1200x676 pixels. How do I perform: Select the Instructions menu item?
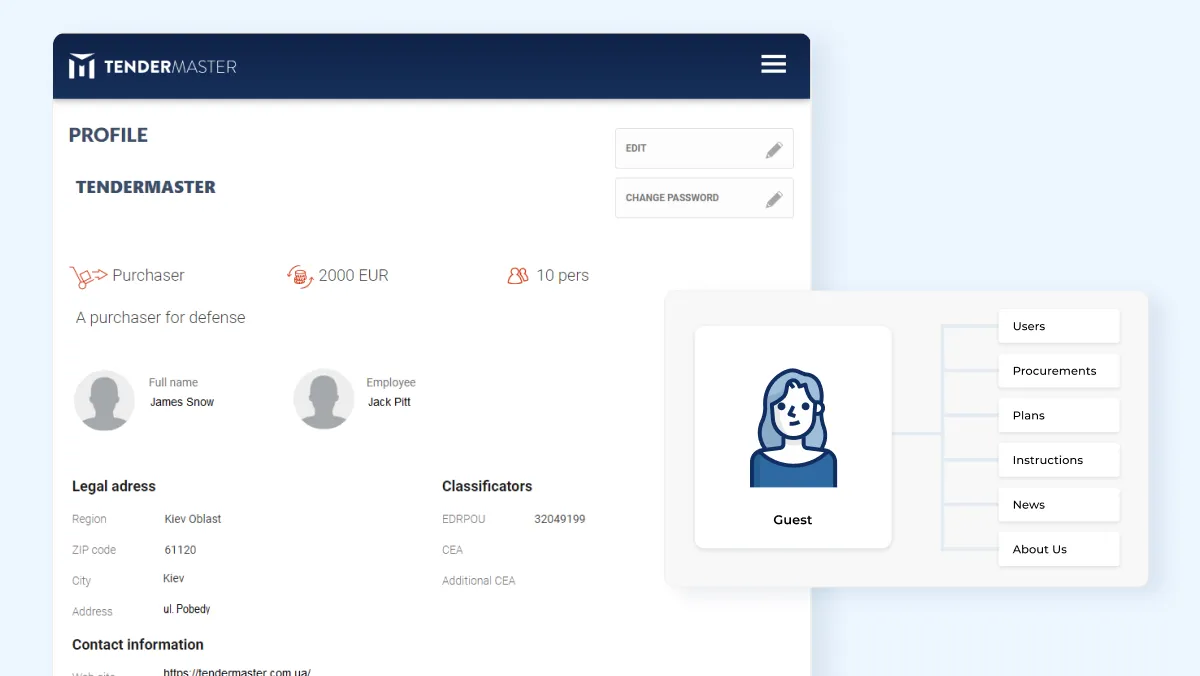pos(1059,460)
